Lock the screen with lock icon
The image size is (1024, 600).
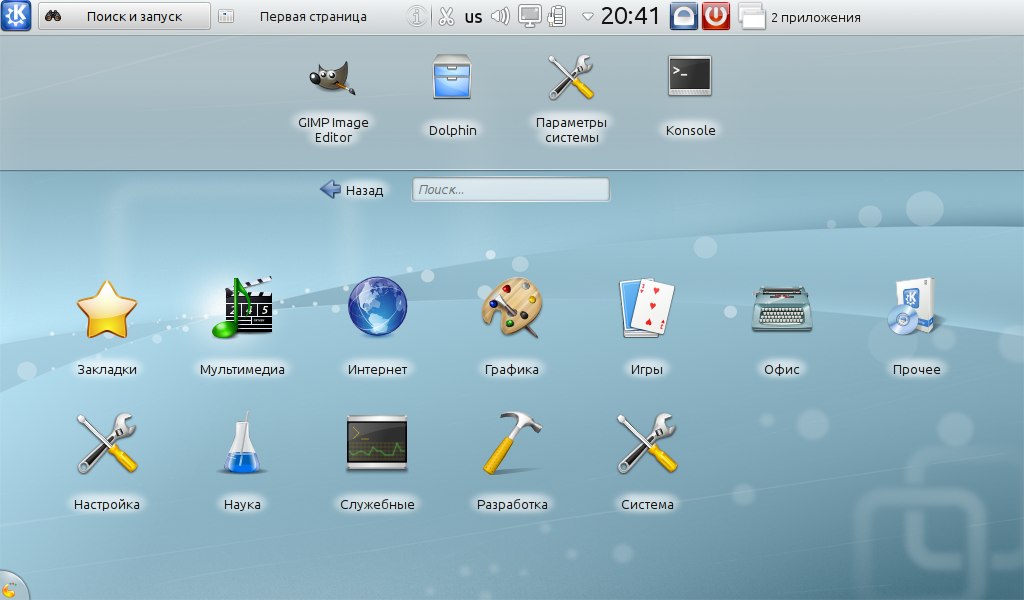pyautogui.click(x=684, y=16)
